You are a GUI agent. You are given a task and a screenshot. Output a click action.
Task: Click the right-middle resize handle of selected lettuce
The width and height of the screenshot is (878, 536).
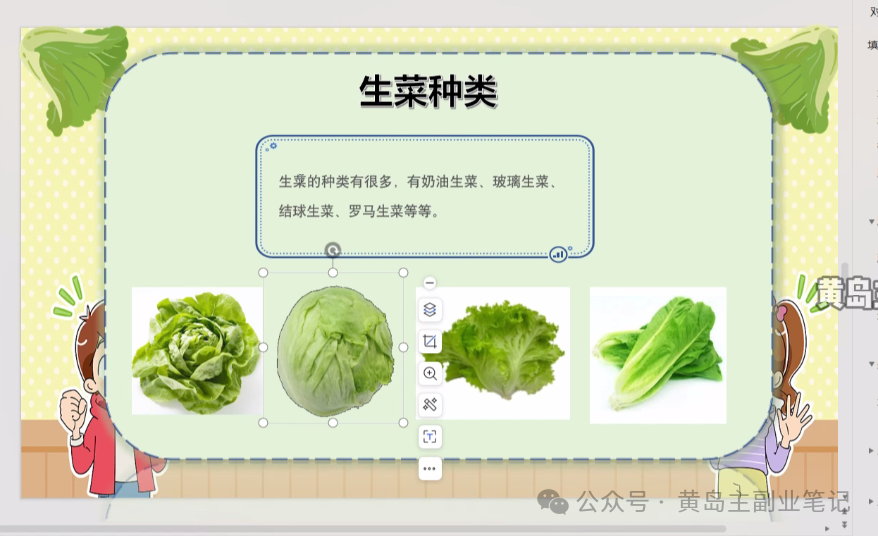403,347
